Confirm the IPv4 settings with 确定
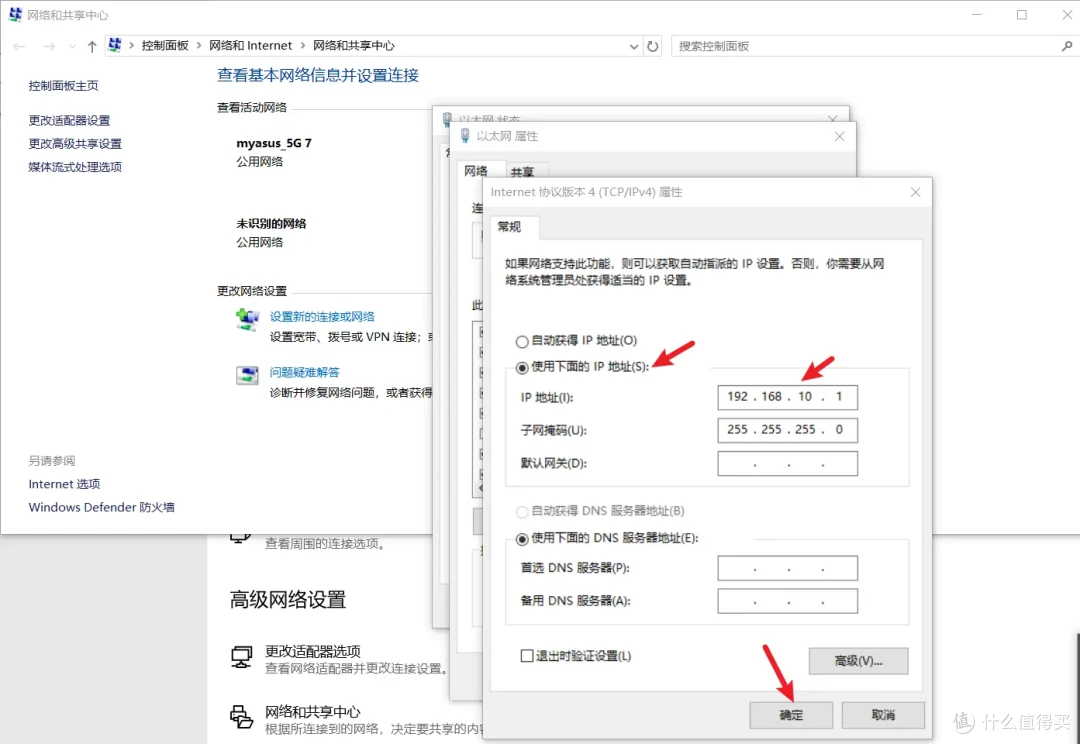Screen dimensions: 1080x744 (x=791, y=715)
